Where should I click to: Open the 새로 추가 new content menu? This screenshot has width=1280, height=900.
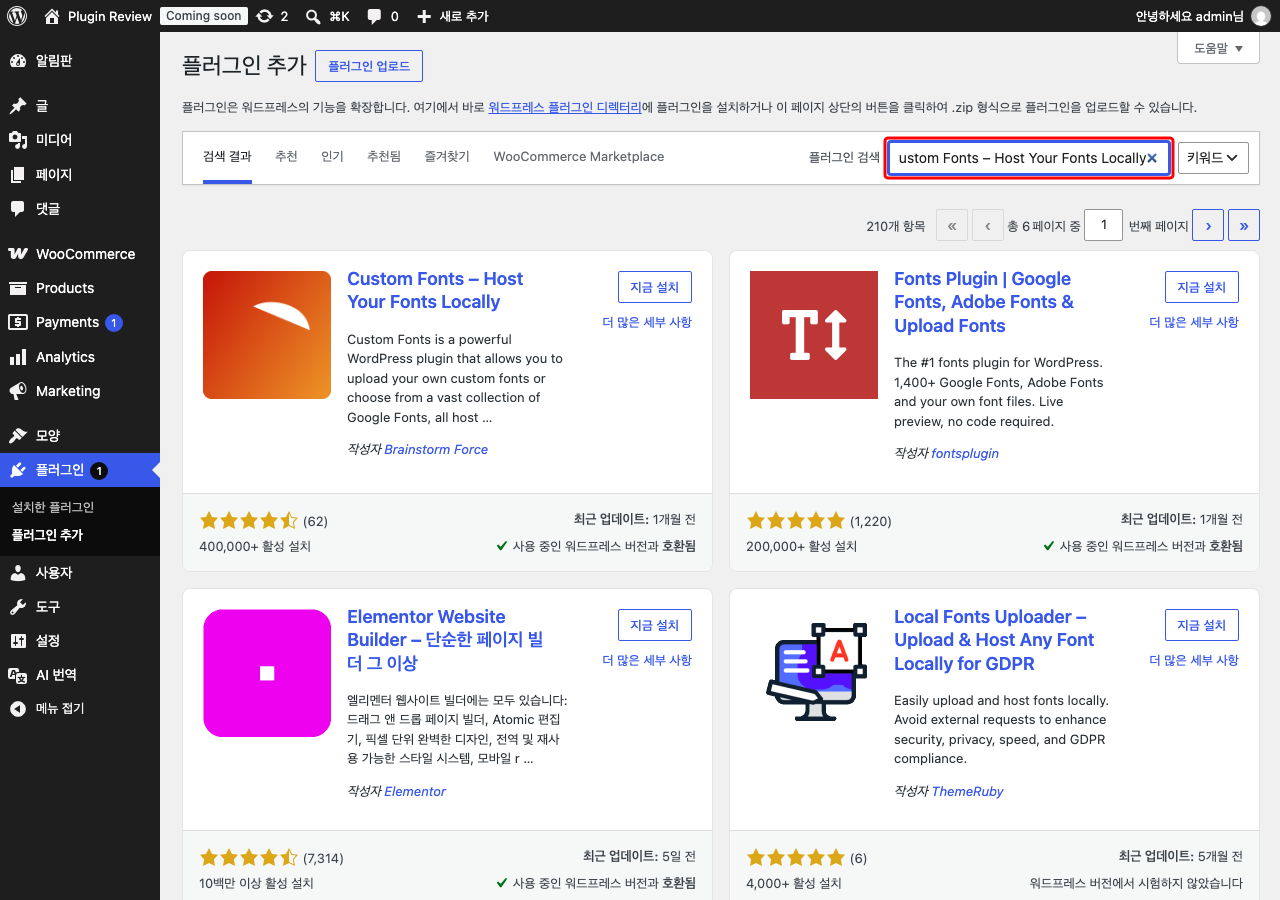click(452, 16)
